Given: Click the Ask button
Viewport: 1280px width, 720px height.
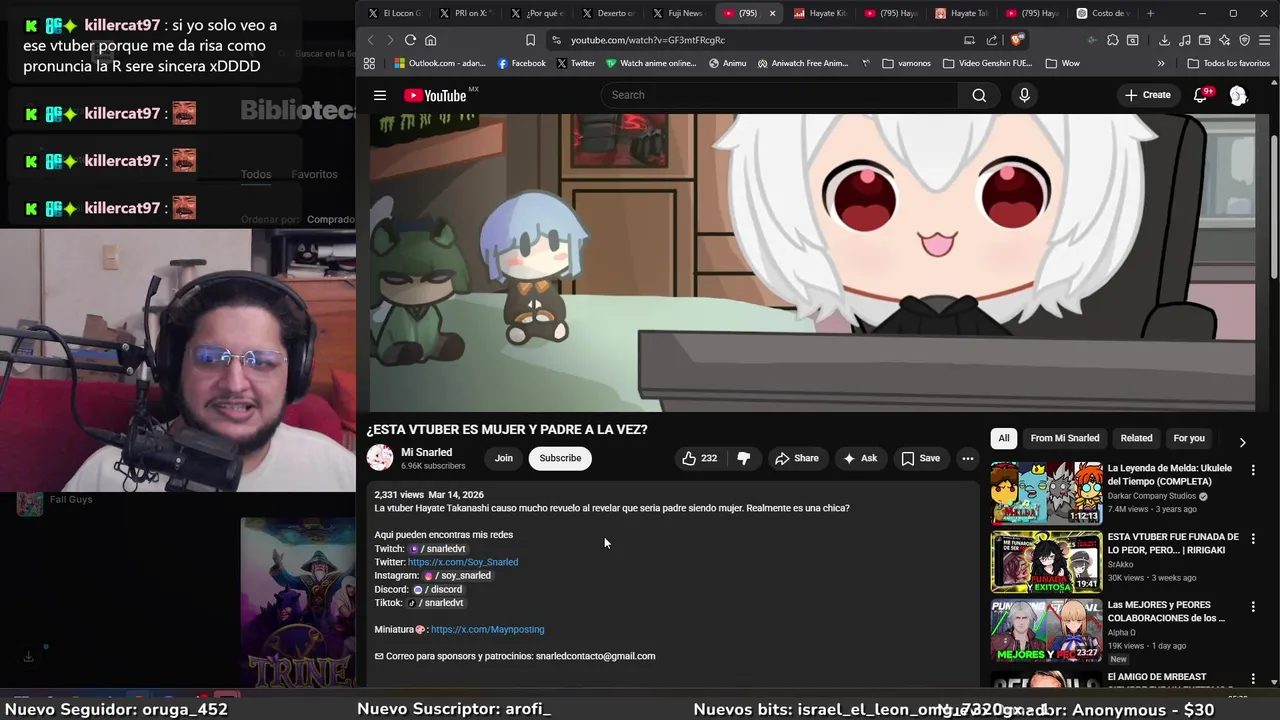Looking at the screenshot, I should tap(860, 458).
